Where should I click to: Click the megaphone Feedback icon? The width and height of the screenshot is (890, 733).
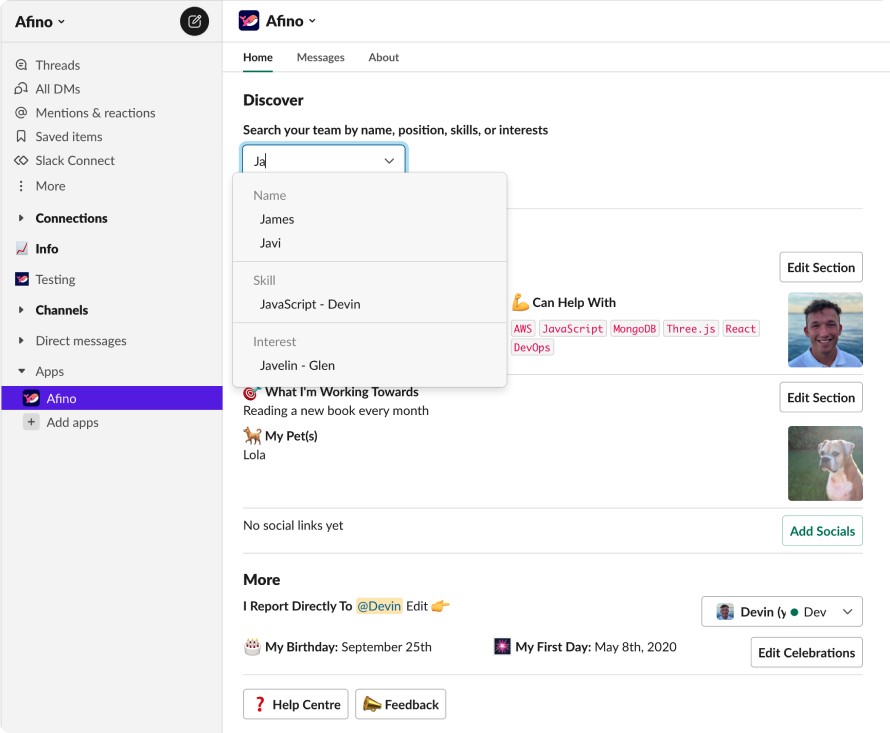pyautogui.click(x=372, y=704)
